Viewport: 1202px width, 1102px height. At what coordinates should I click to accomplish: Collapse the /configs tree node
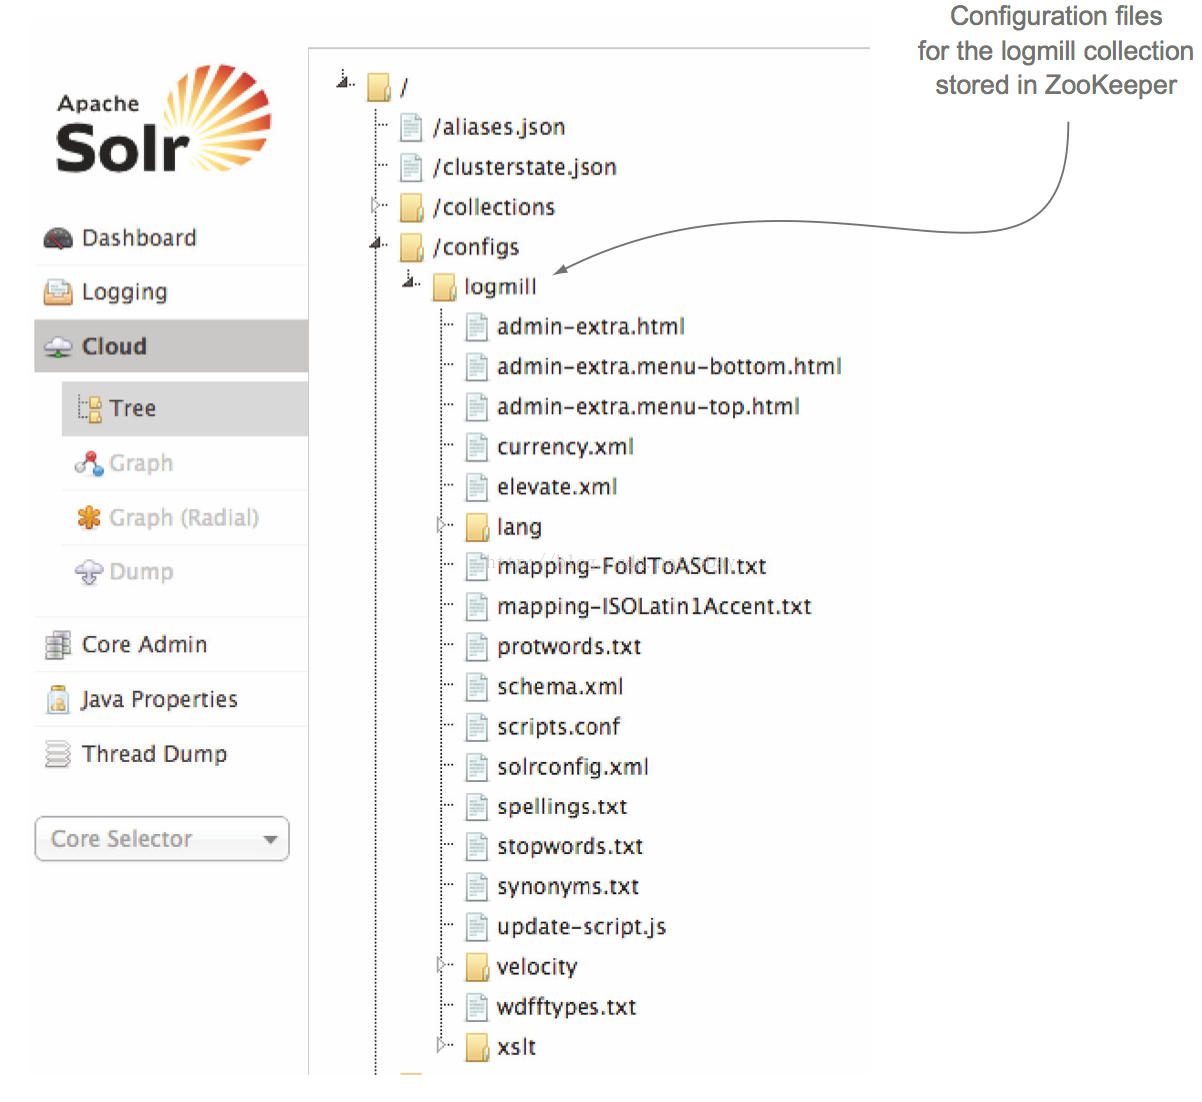click(377, 242)
